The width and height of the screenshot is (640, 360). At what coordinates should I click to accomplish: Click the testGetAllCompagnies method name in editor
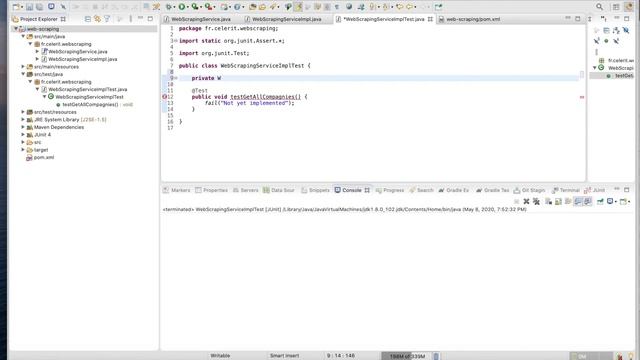click(x=265, y=97)
